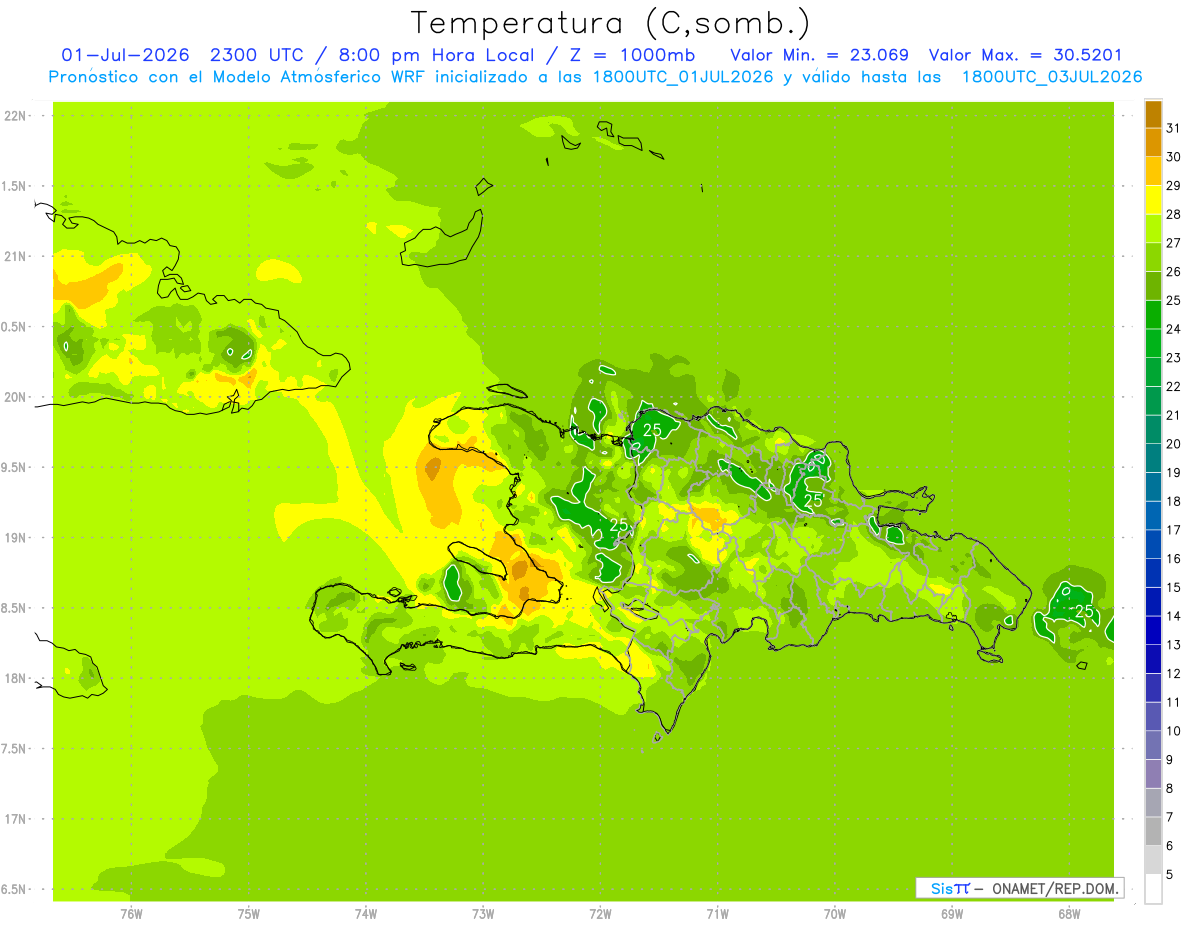1200x927 pixels.
Task: Click the Valor Min. = 23.069 text
Action: point(820,55)
